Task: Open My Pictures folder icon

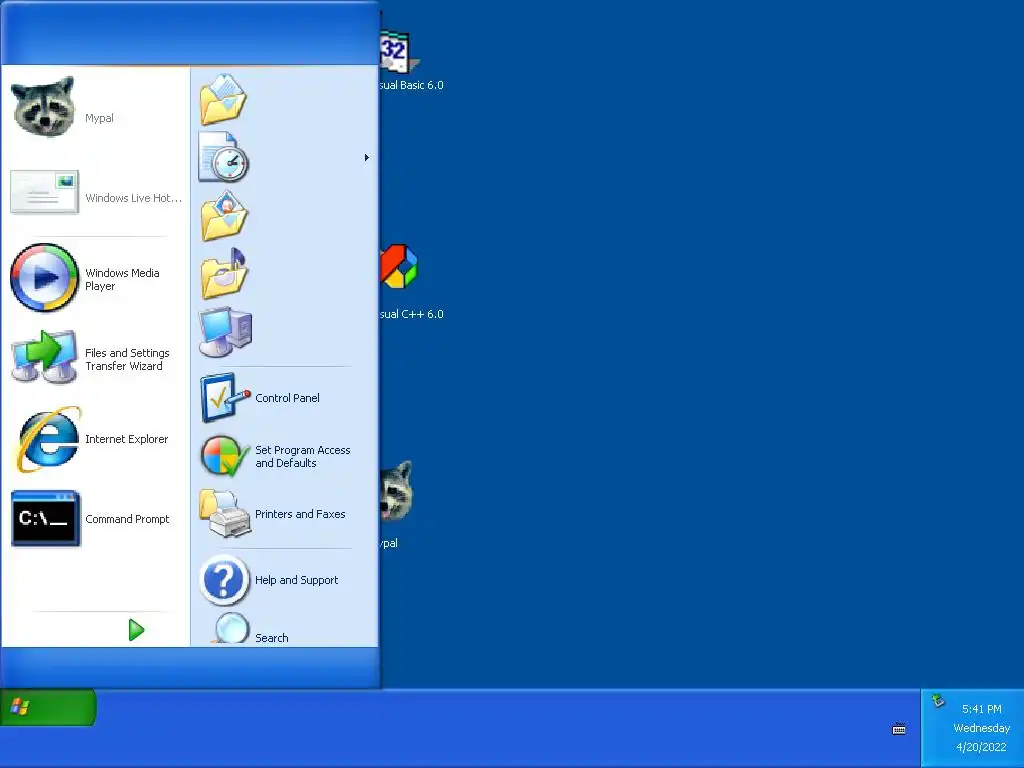Action: tap(224, 216)
